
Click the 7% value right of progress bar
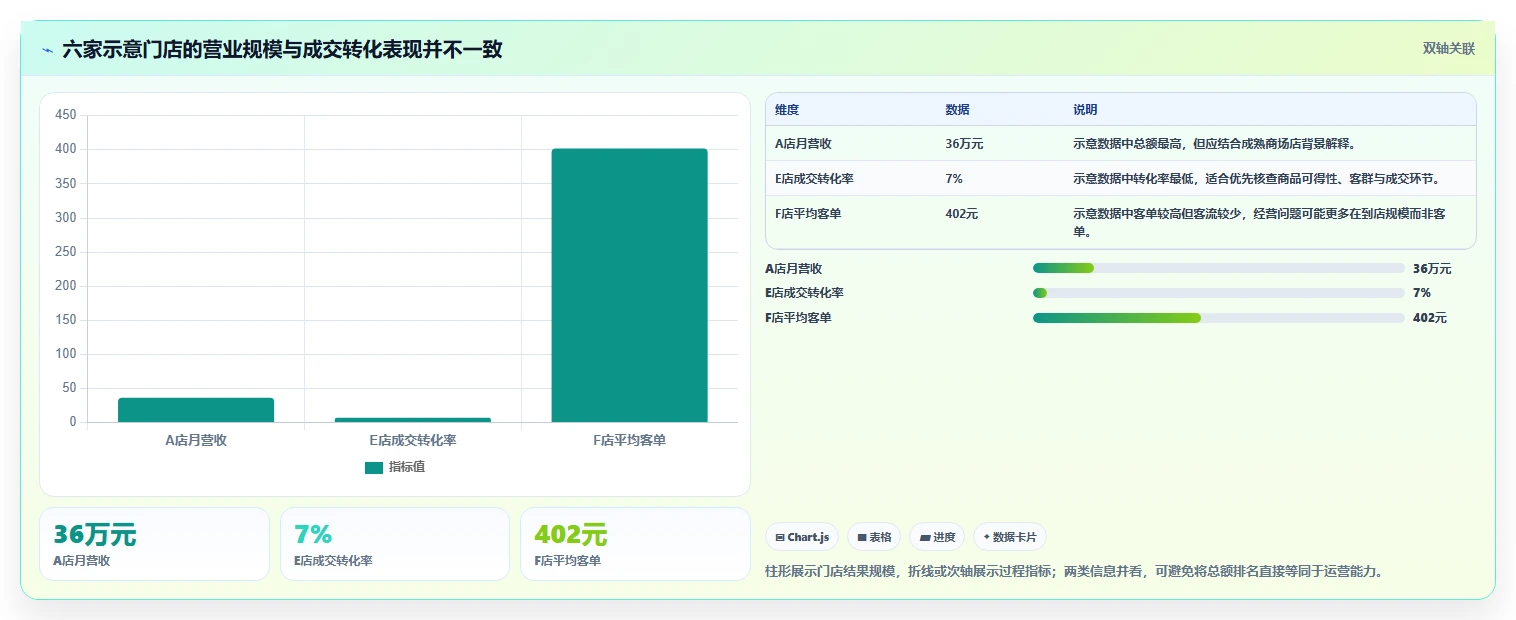point(1422,293)
